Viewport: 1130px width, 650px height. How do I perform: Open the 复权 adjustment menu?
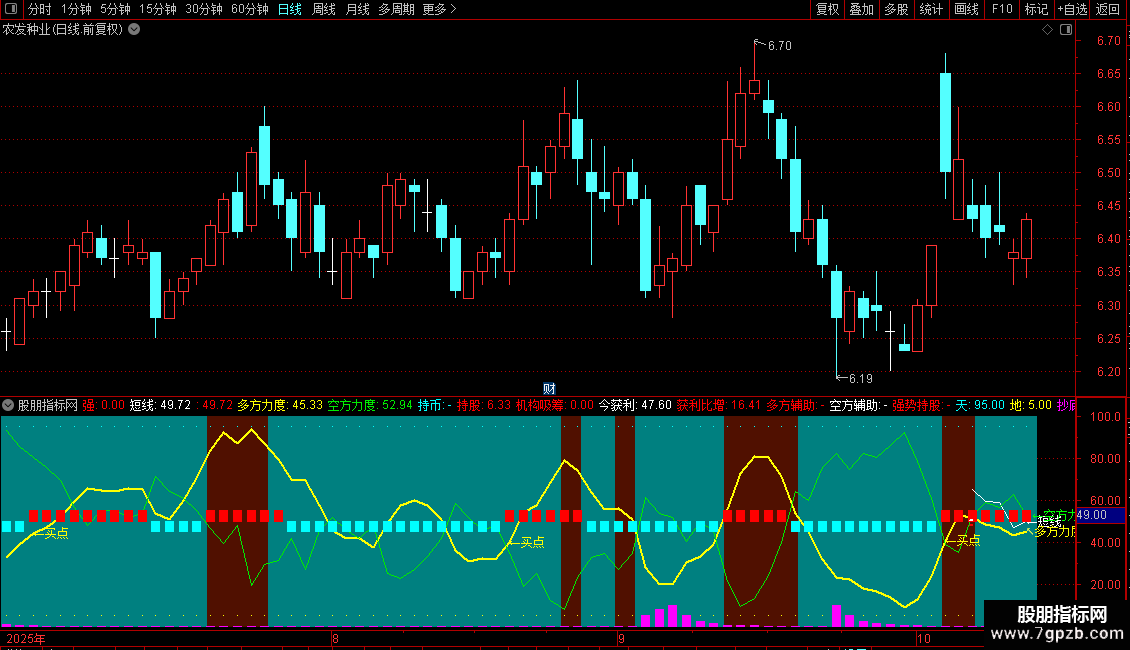827,9
